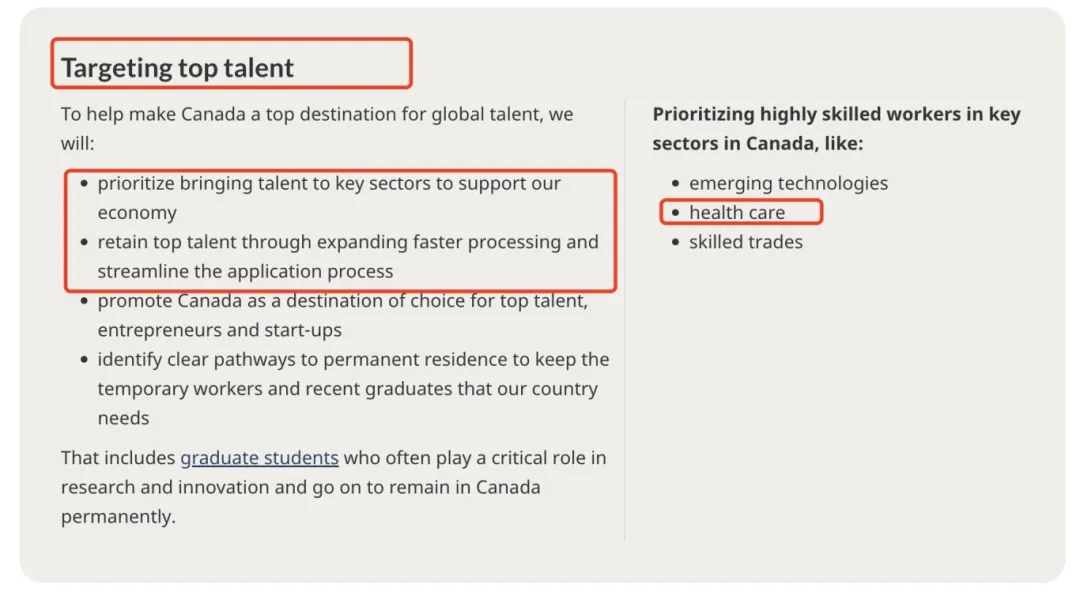
Task: Click the bullet before health care
Action: click(676, 213)
